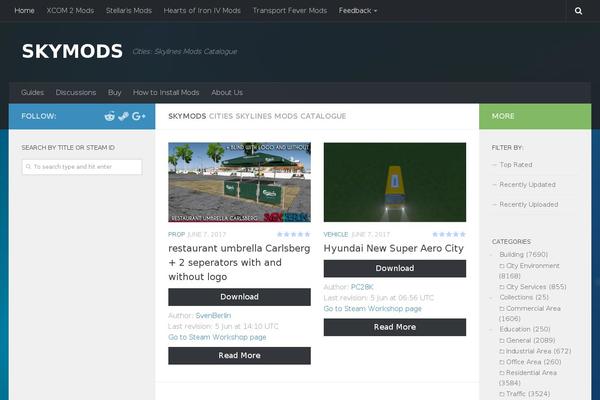Open XCOM 2 Mods site link
The height and width of the screenshot is (400, 600).
click(x=70, y=11)
